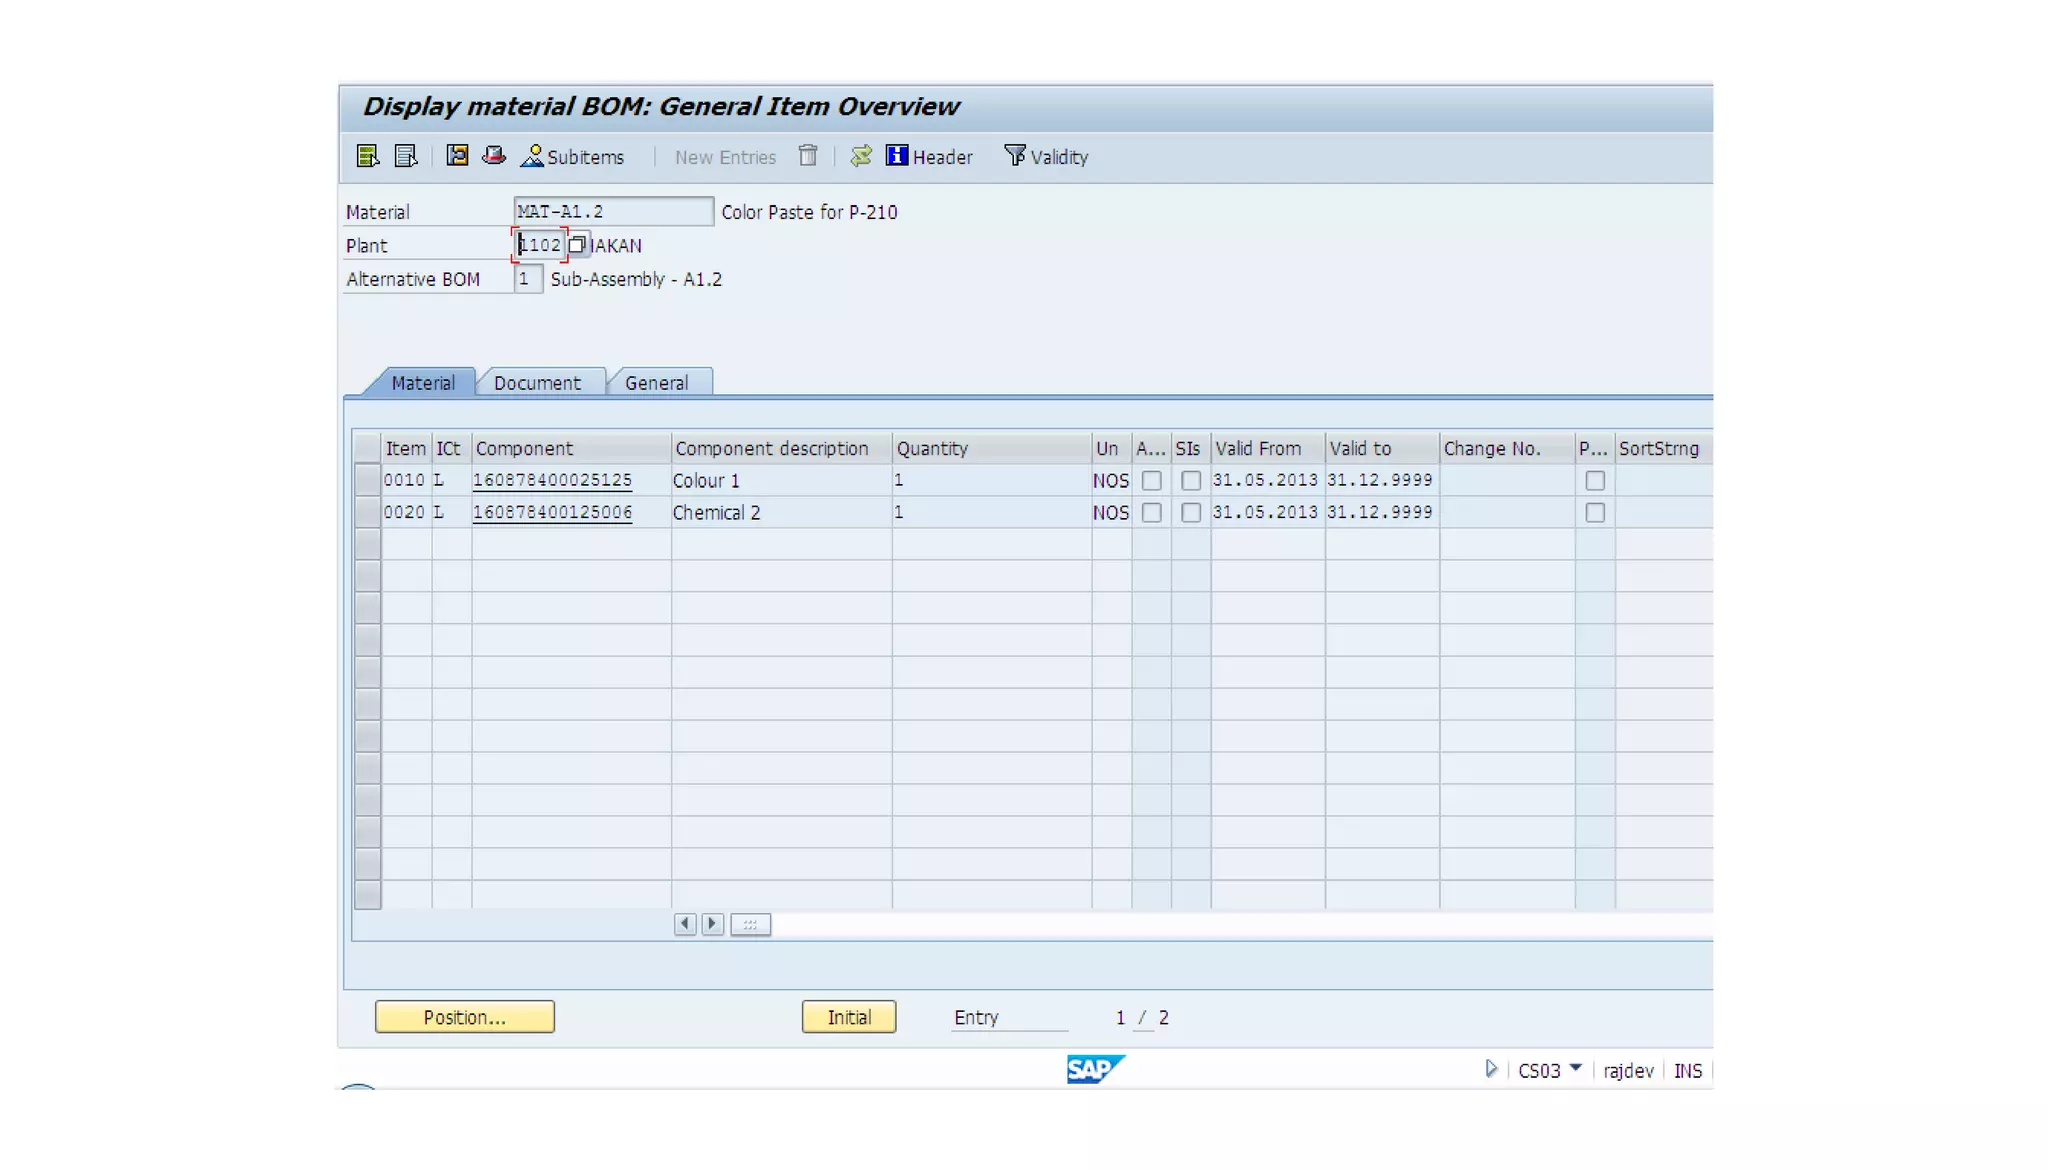
Task: Click the Quantity column header
Action: (x=991, y=448)
